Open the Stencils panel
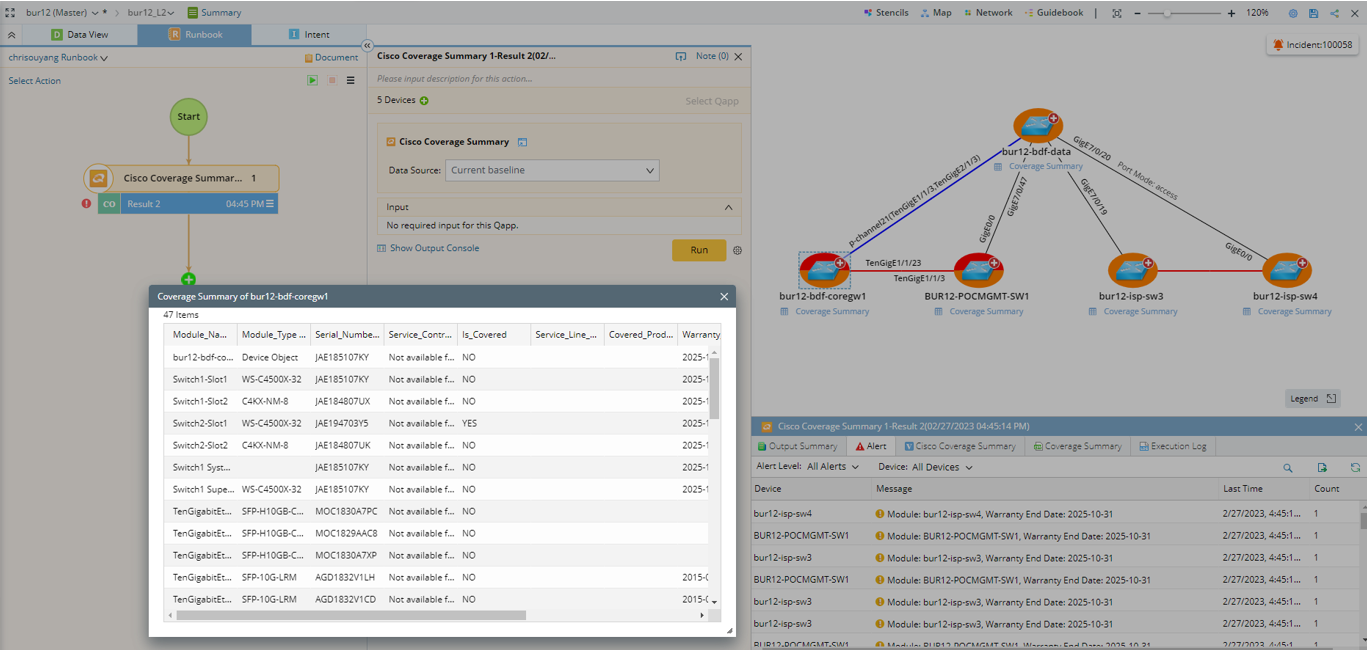 885,13
